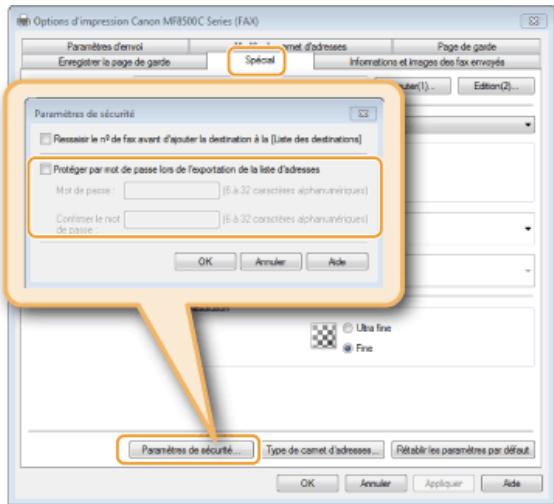This screenshot has height=504, width=554.
Task: Click the Appliquer button
Action: pos(443,483)
